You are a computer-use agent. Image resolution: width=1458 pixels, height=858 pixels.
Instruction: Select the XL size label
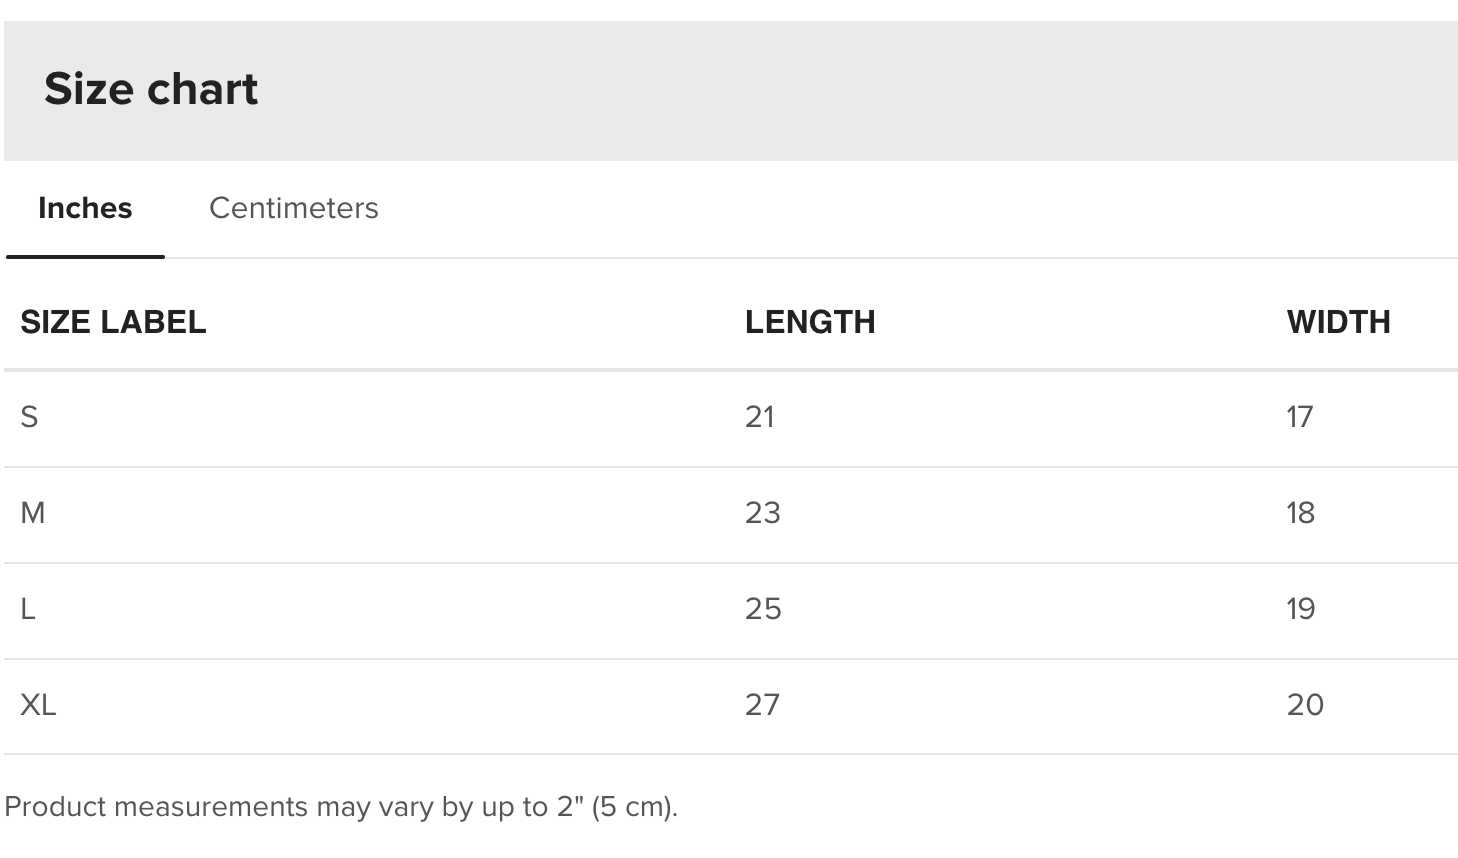38,705
